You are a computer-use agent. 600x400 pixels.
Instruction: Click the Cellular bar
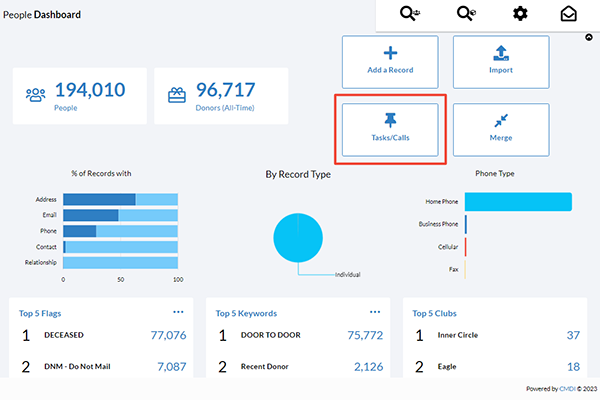click(x=466, y=247)
